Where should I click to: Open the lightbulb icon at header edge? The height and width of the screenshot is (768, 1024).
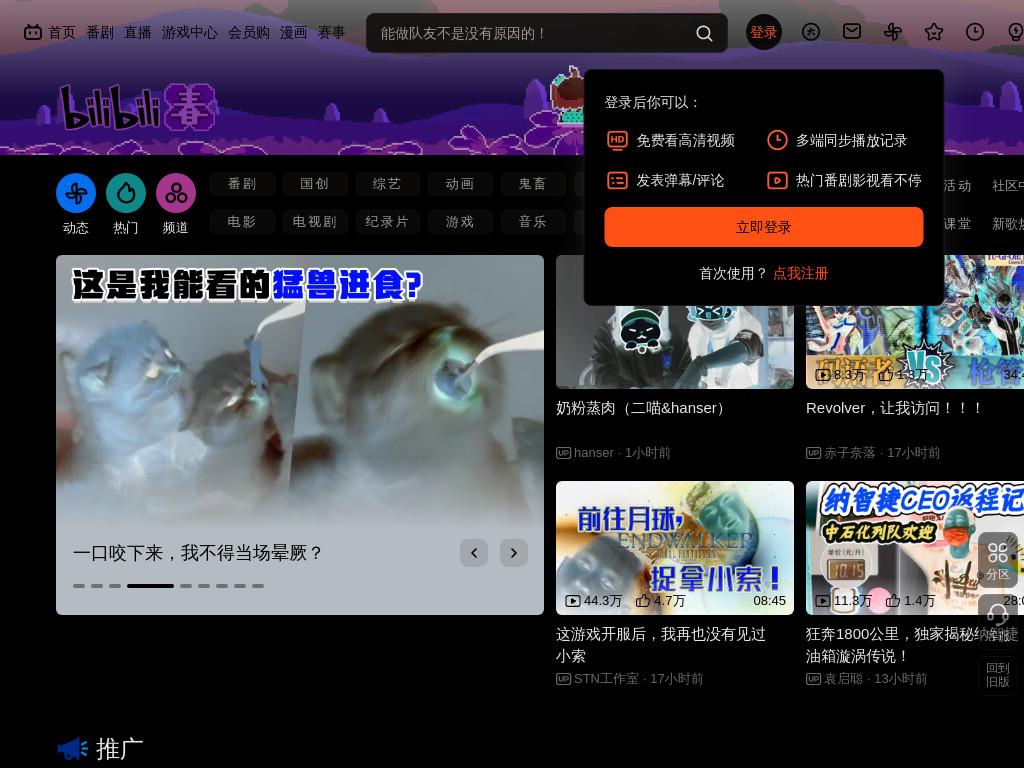pos(1016,31)
